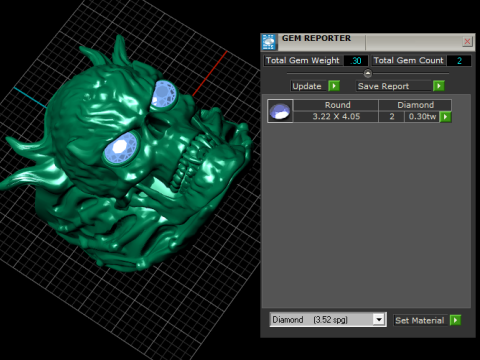Close the Gem Reporter panel
Screen dimensions: 480x360
[x=467, y=42]
